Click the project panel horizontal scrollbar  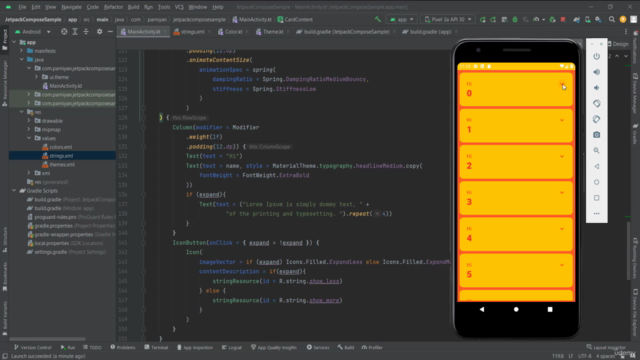(x=47, y=339)
